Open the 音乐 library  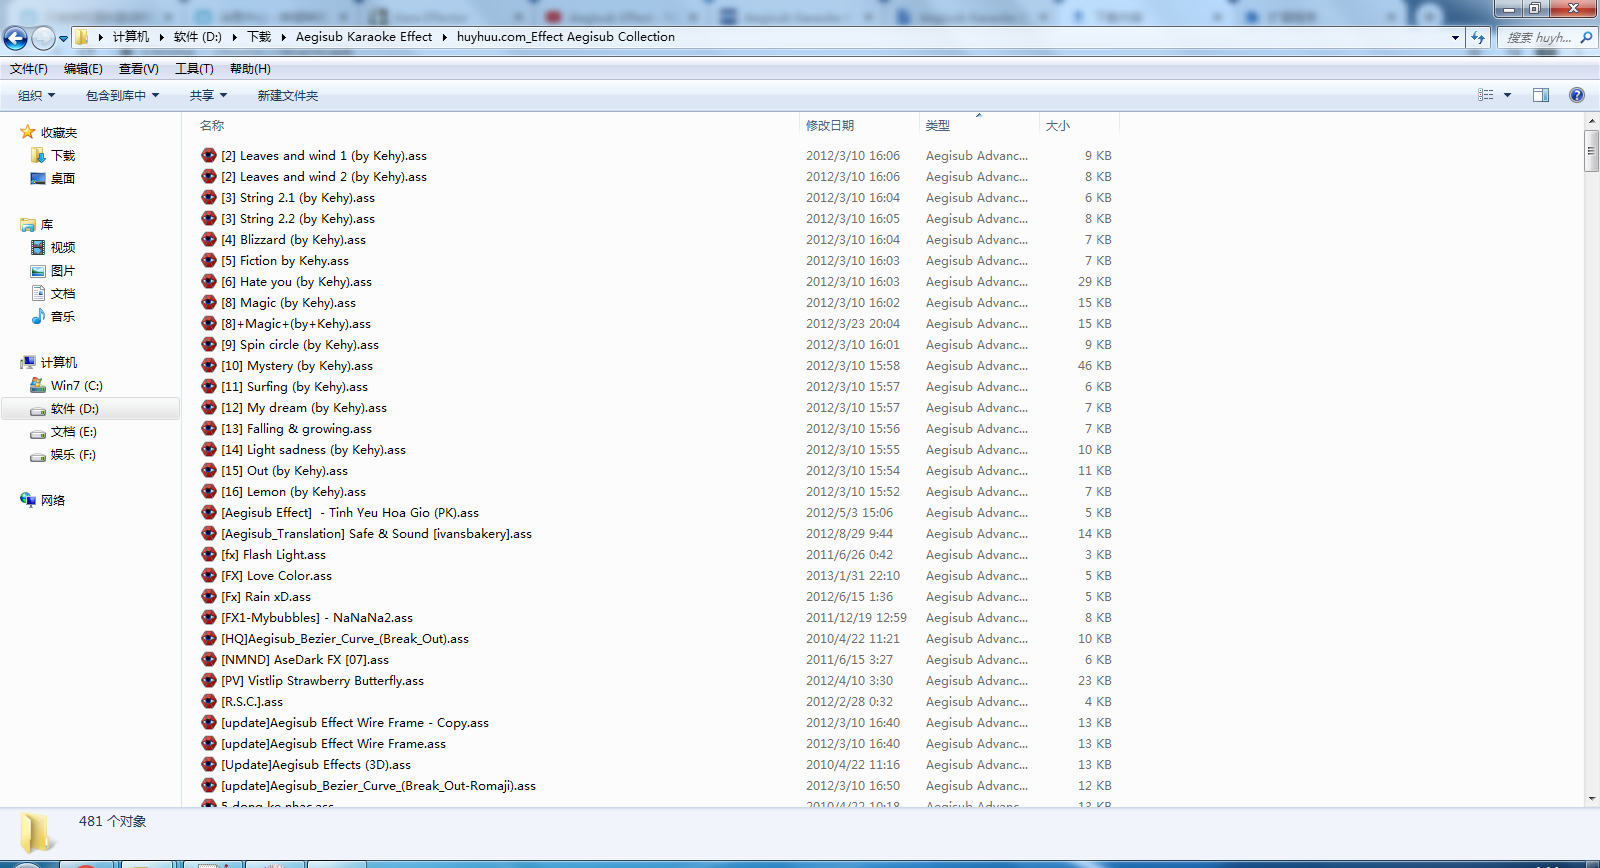[63, 317]
